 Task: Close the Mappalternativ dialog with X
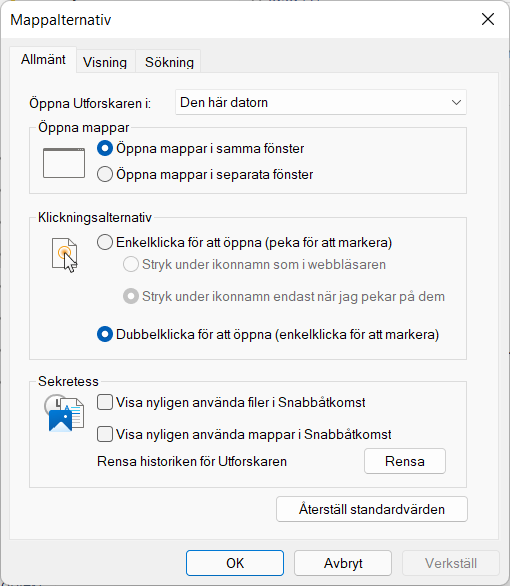tap(488, 19)
